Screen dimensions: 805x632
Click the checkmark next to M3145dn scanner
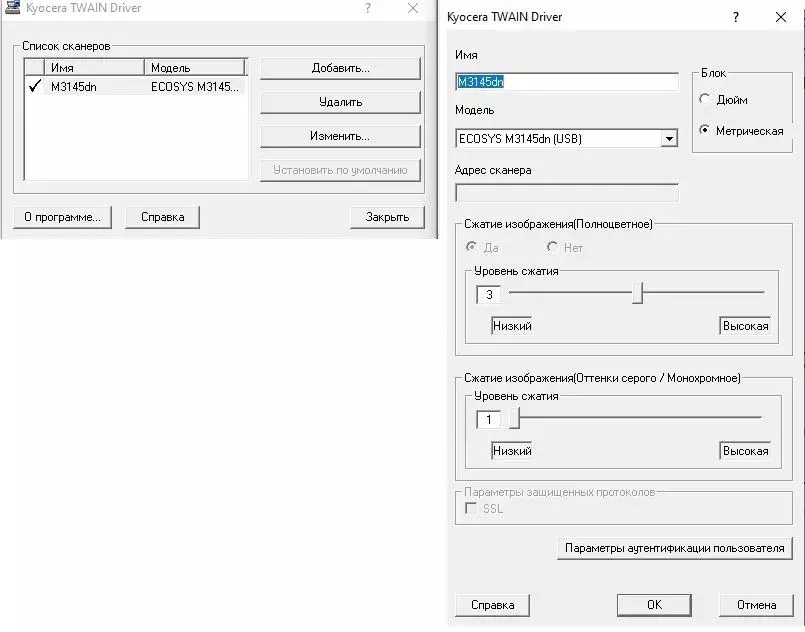click(34, 86)
